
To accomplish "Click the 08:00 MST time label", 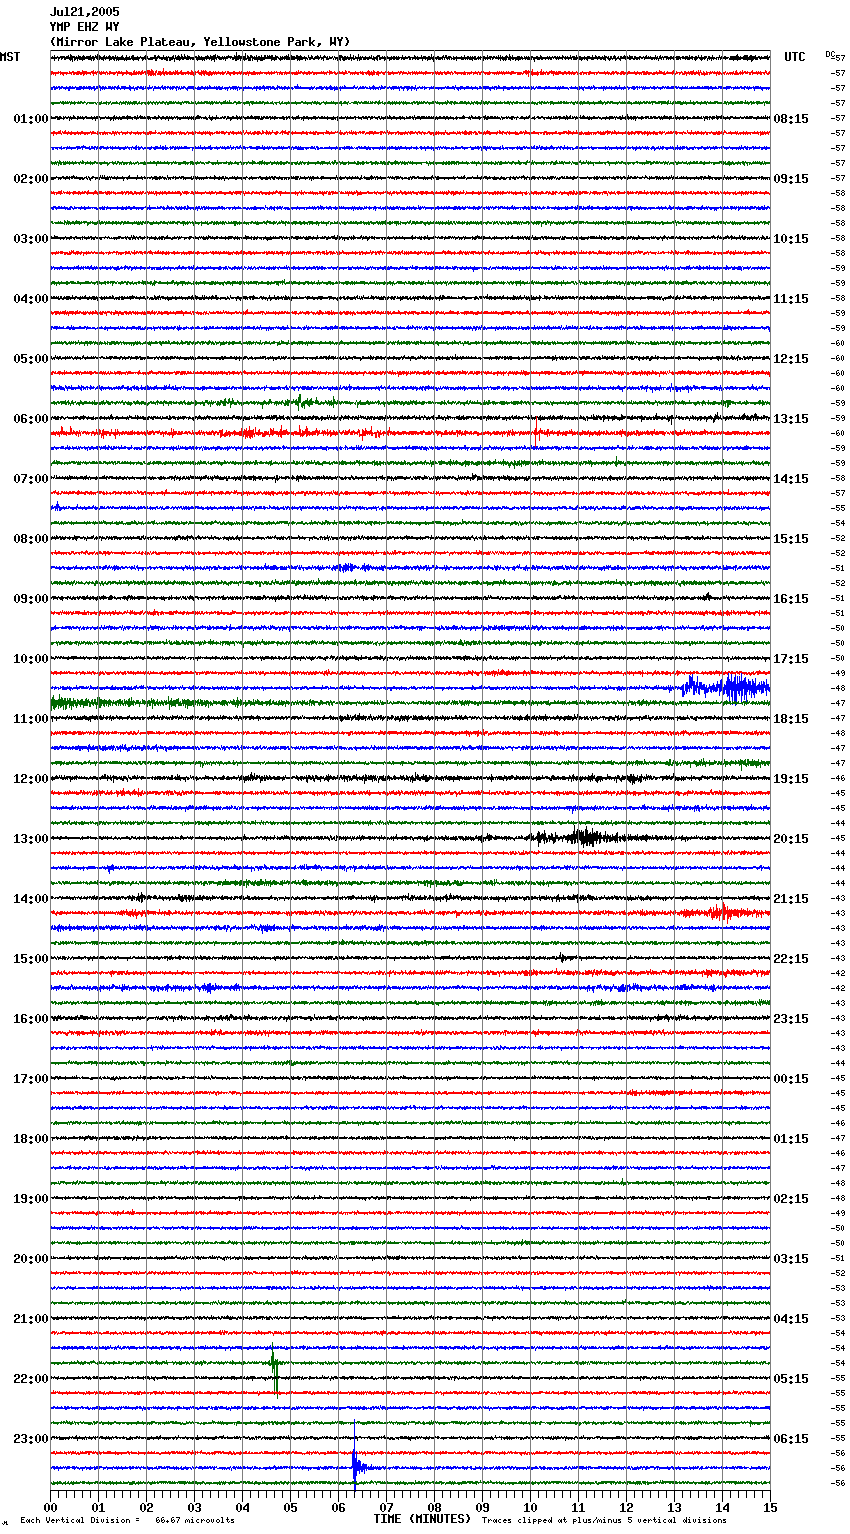I will coord(31,539).
